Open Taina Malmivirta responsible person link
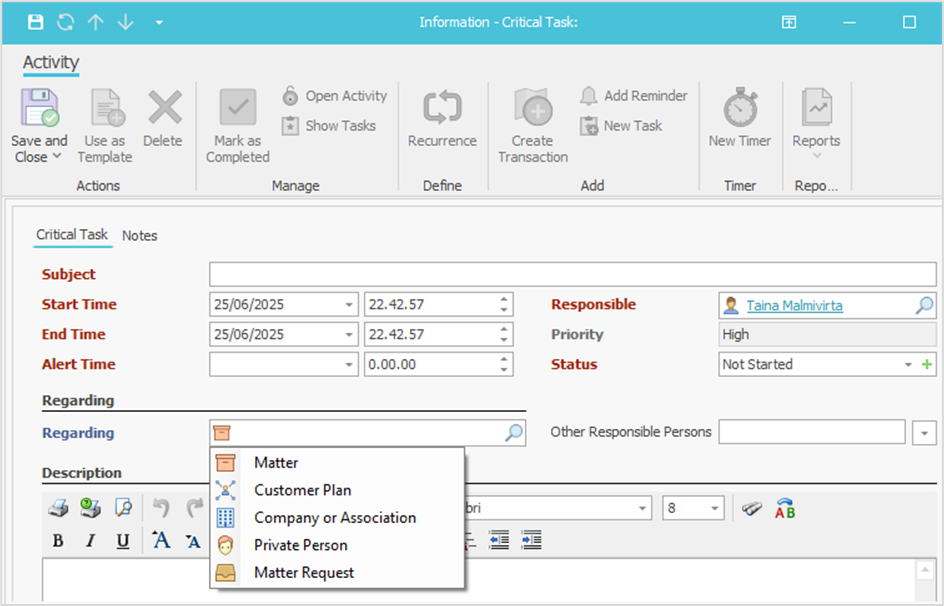This screenshot has width=944, height=606. pos(794,305)
